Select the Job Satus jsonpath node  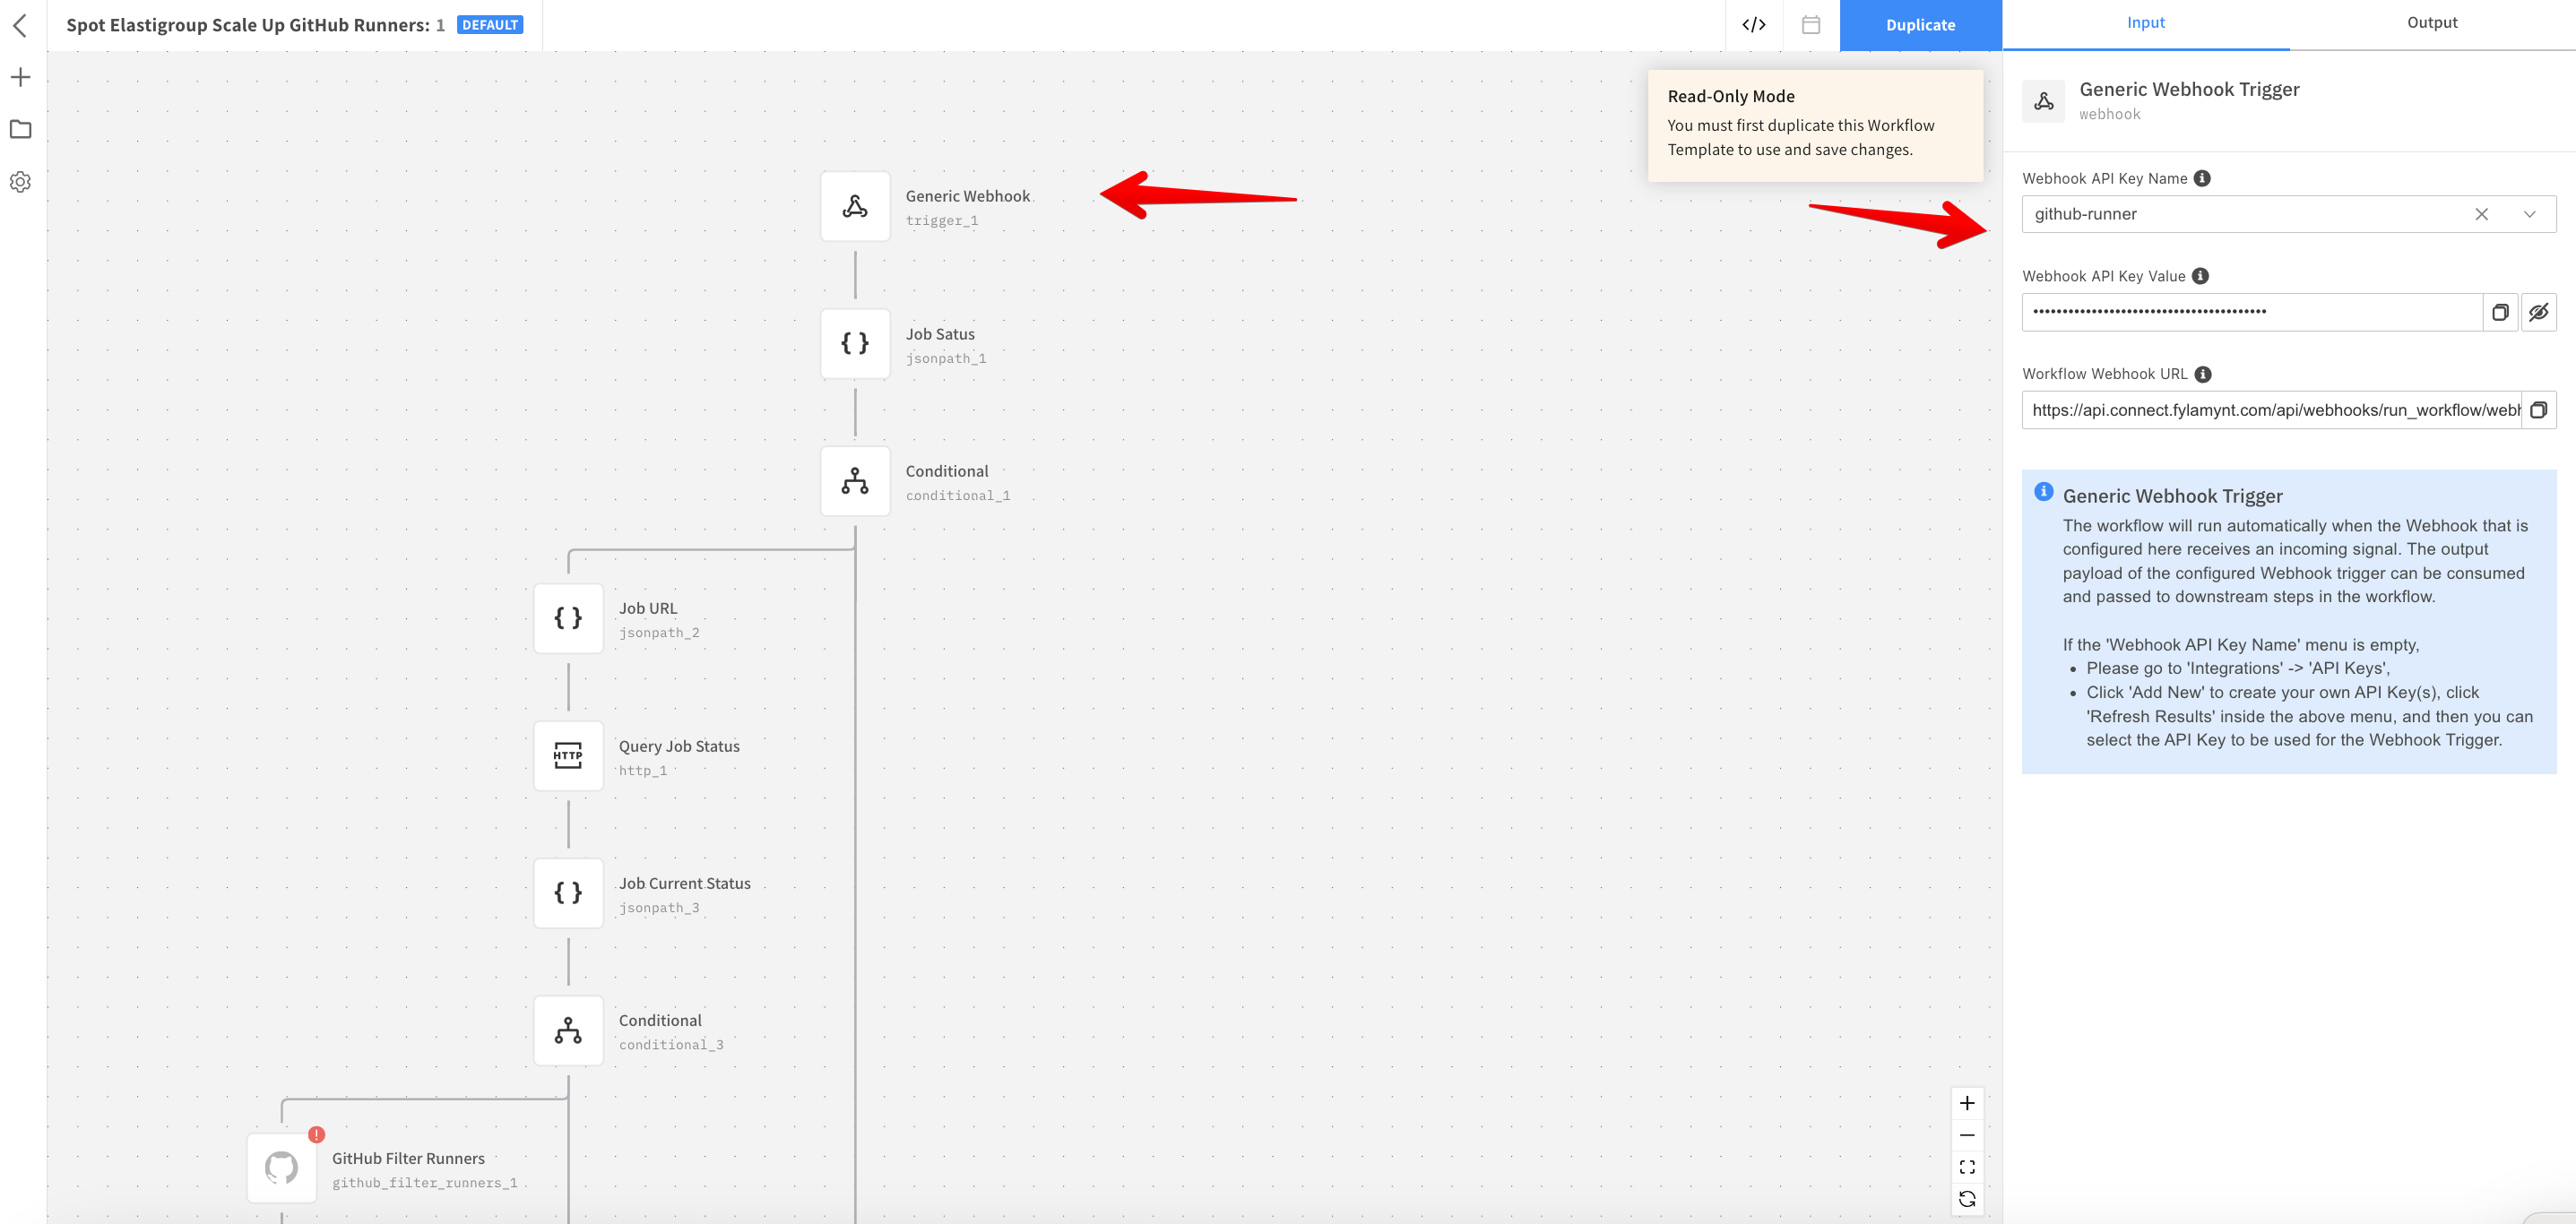(x=854, y=343)
